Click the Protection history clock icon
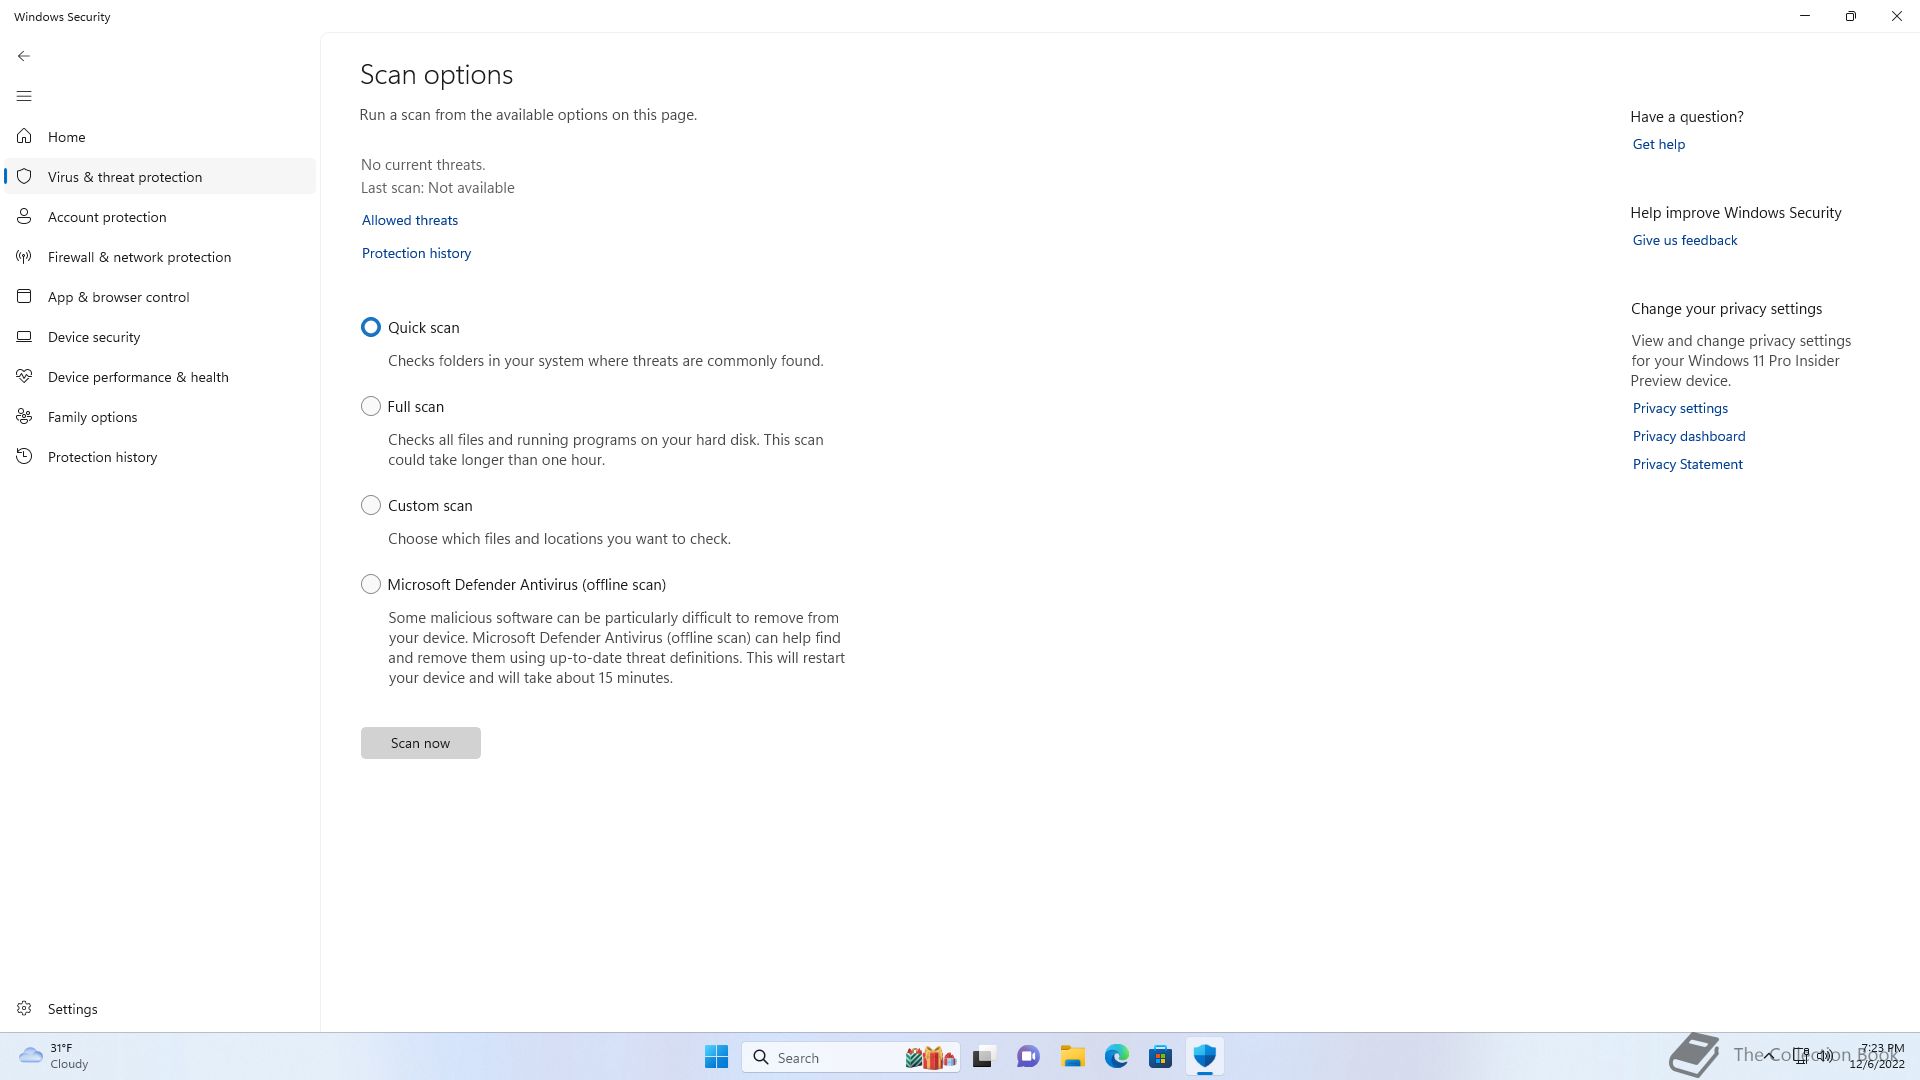Image resolution: width=1920 pixels, height=1080 pixels. click(x=24, y=456)
